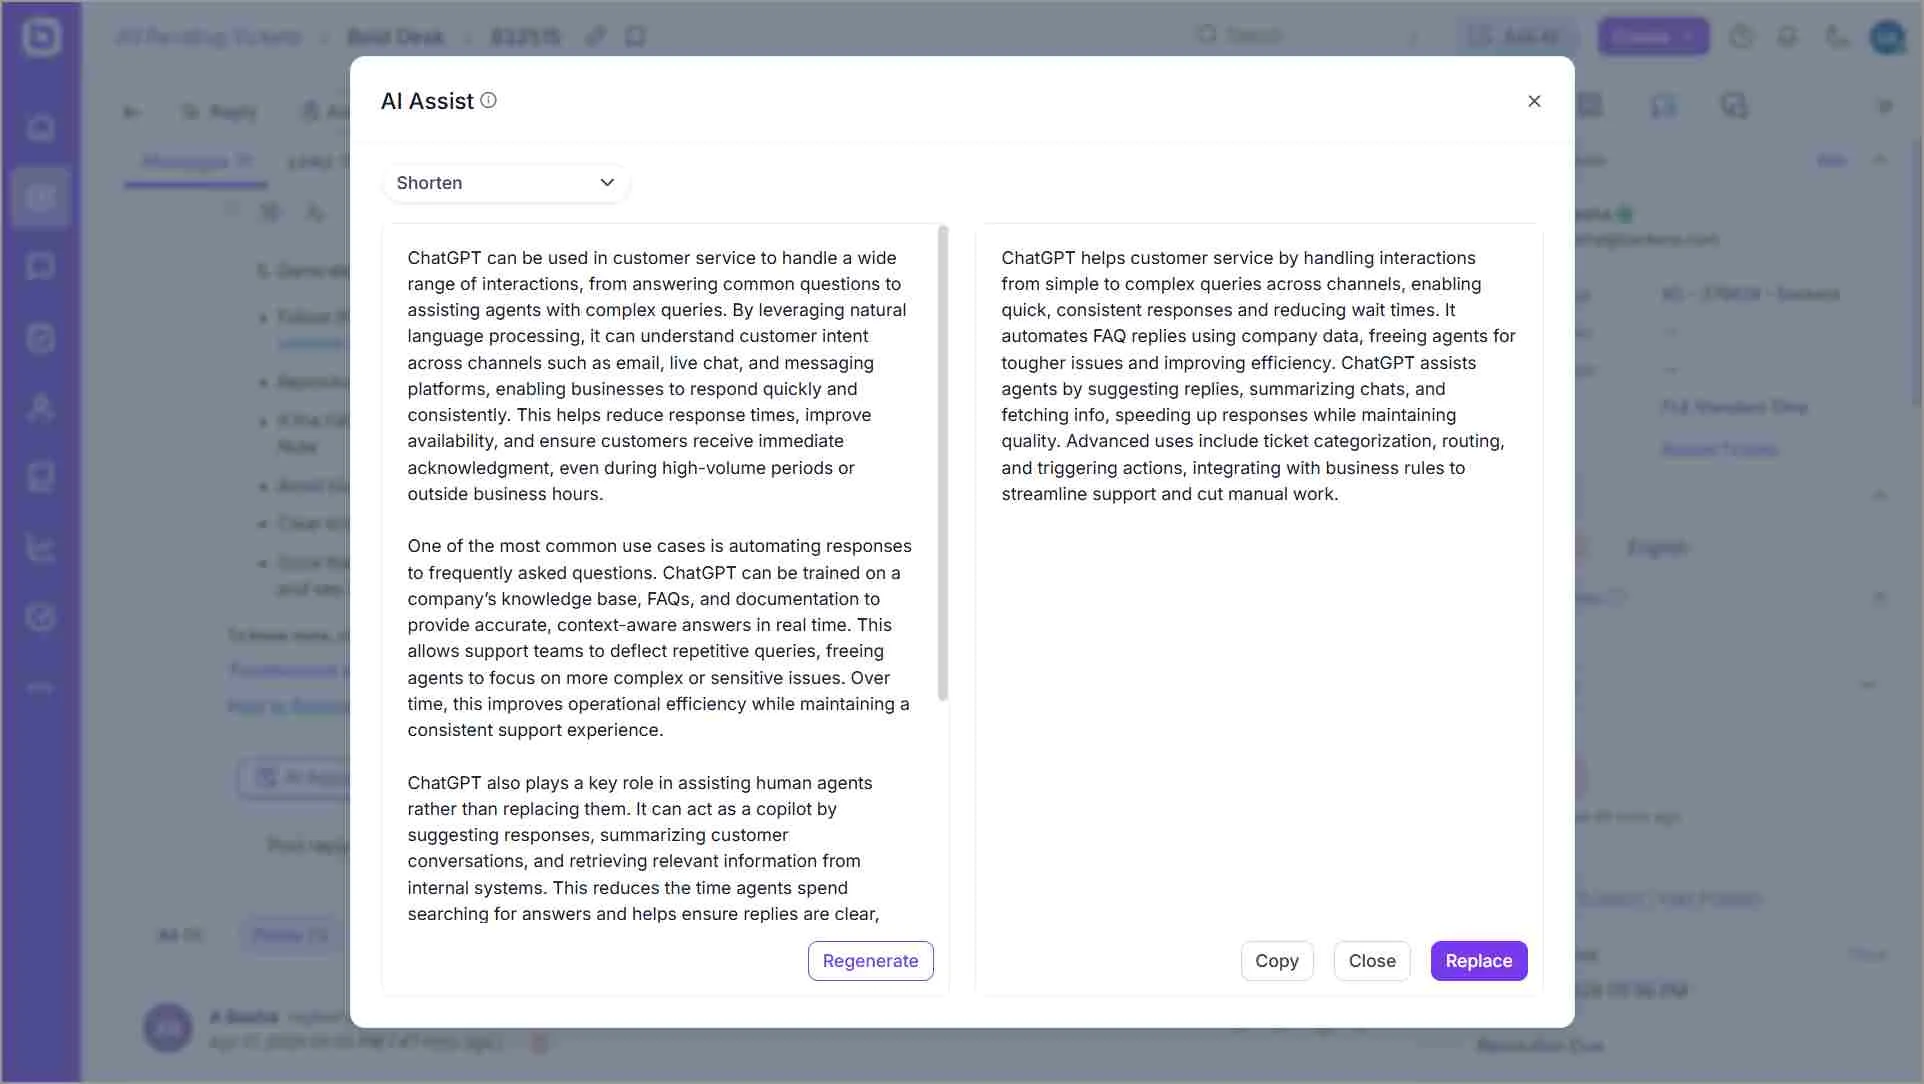Click the copy link icon in the top bar
Viewport: 1924px width, 1084px height.
tap(596, 37)
